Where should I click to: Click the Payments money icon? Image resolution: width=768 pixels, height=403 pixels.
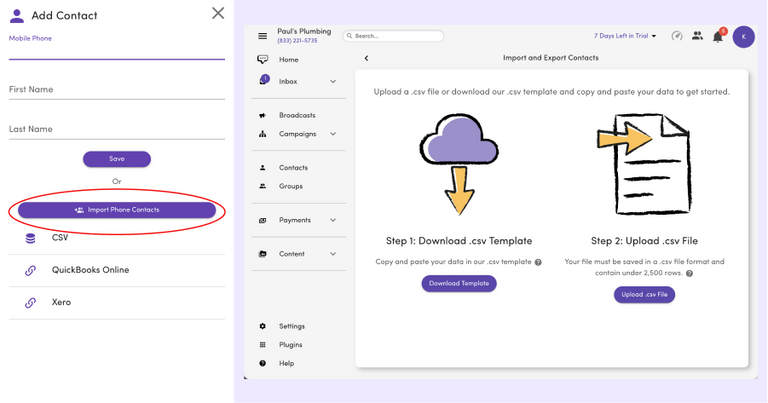pos(263,221)
